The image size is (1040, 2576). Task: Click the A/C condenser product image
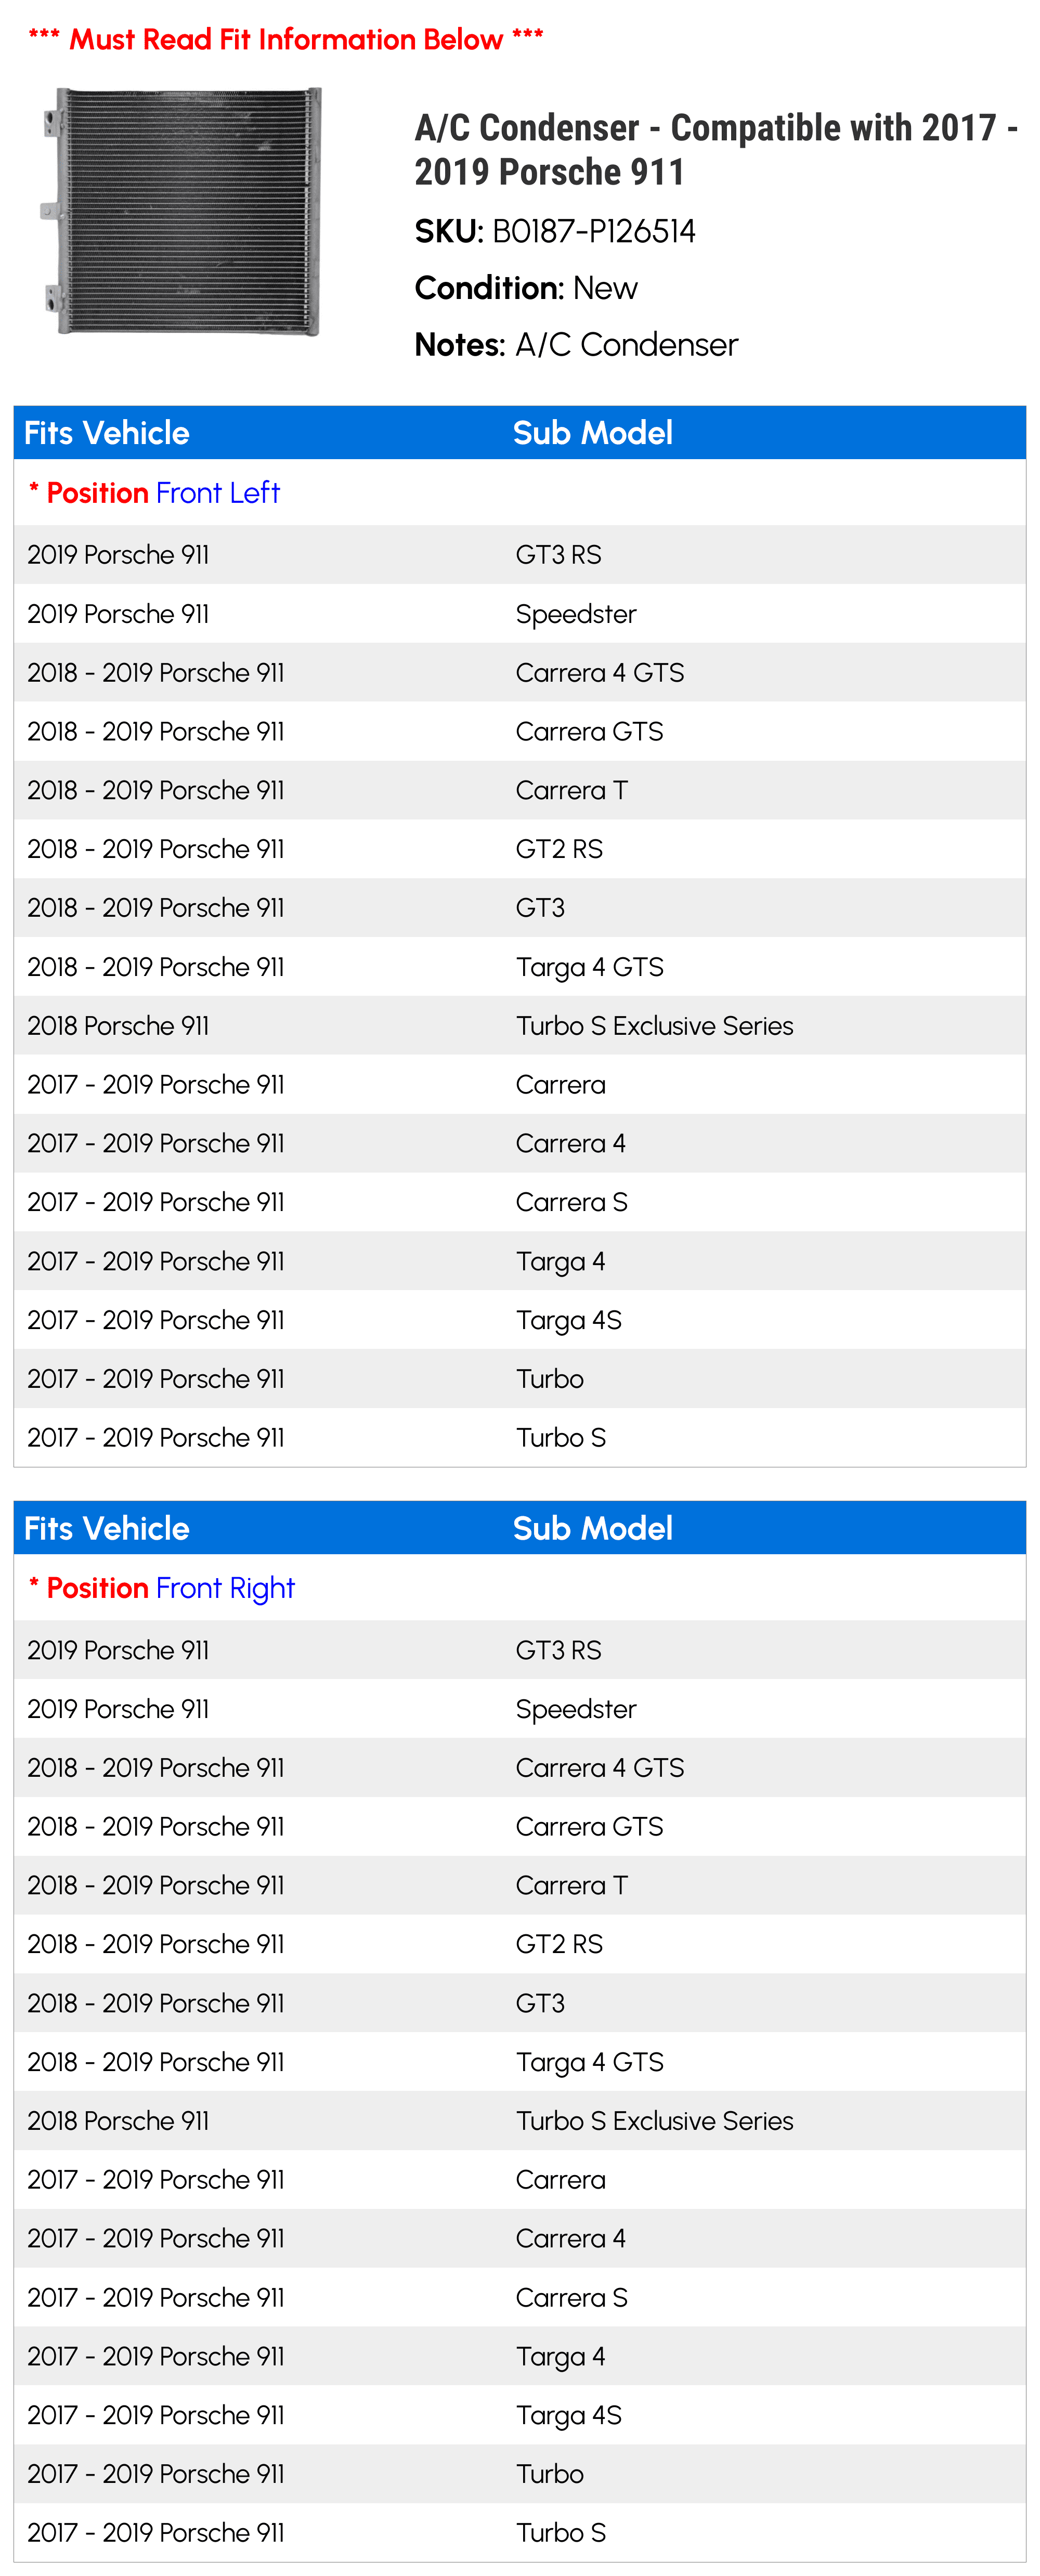183,212
